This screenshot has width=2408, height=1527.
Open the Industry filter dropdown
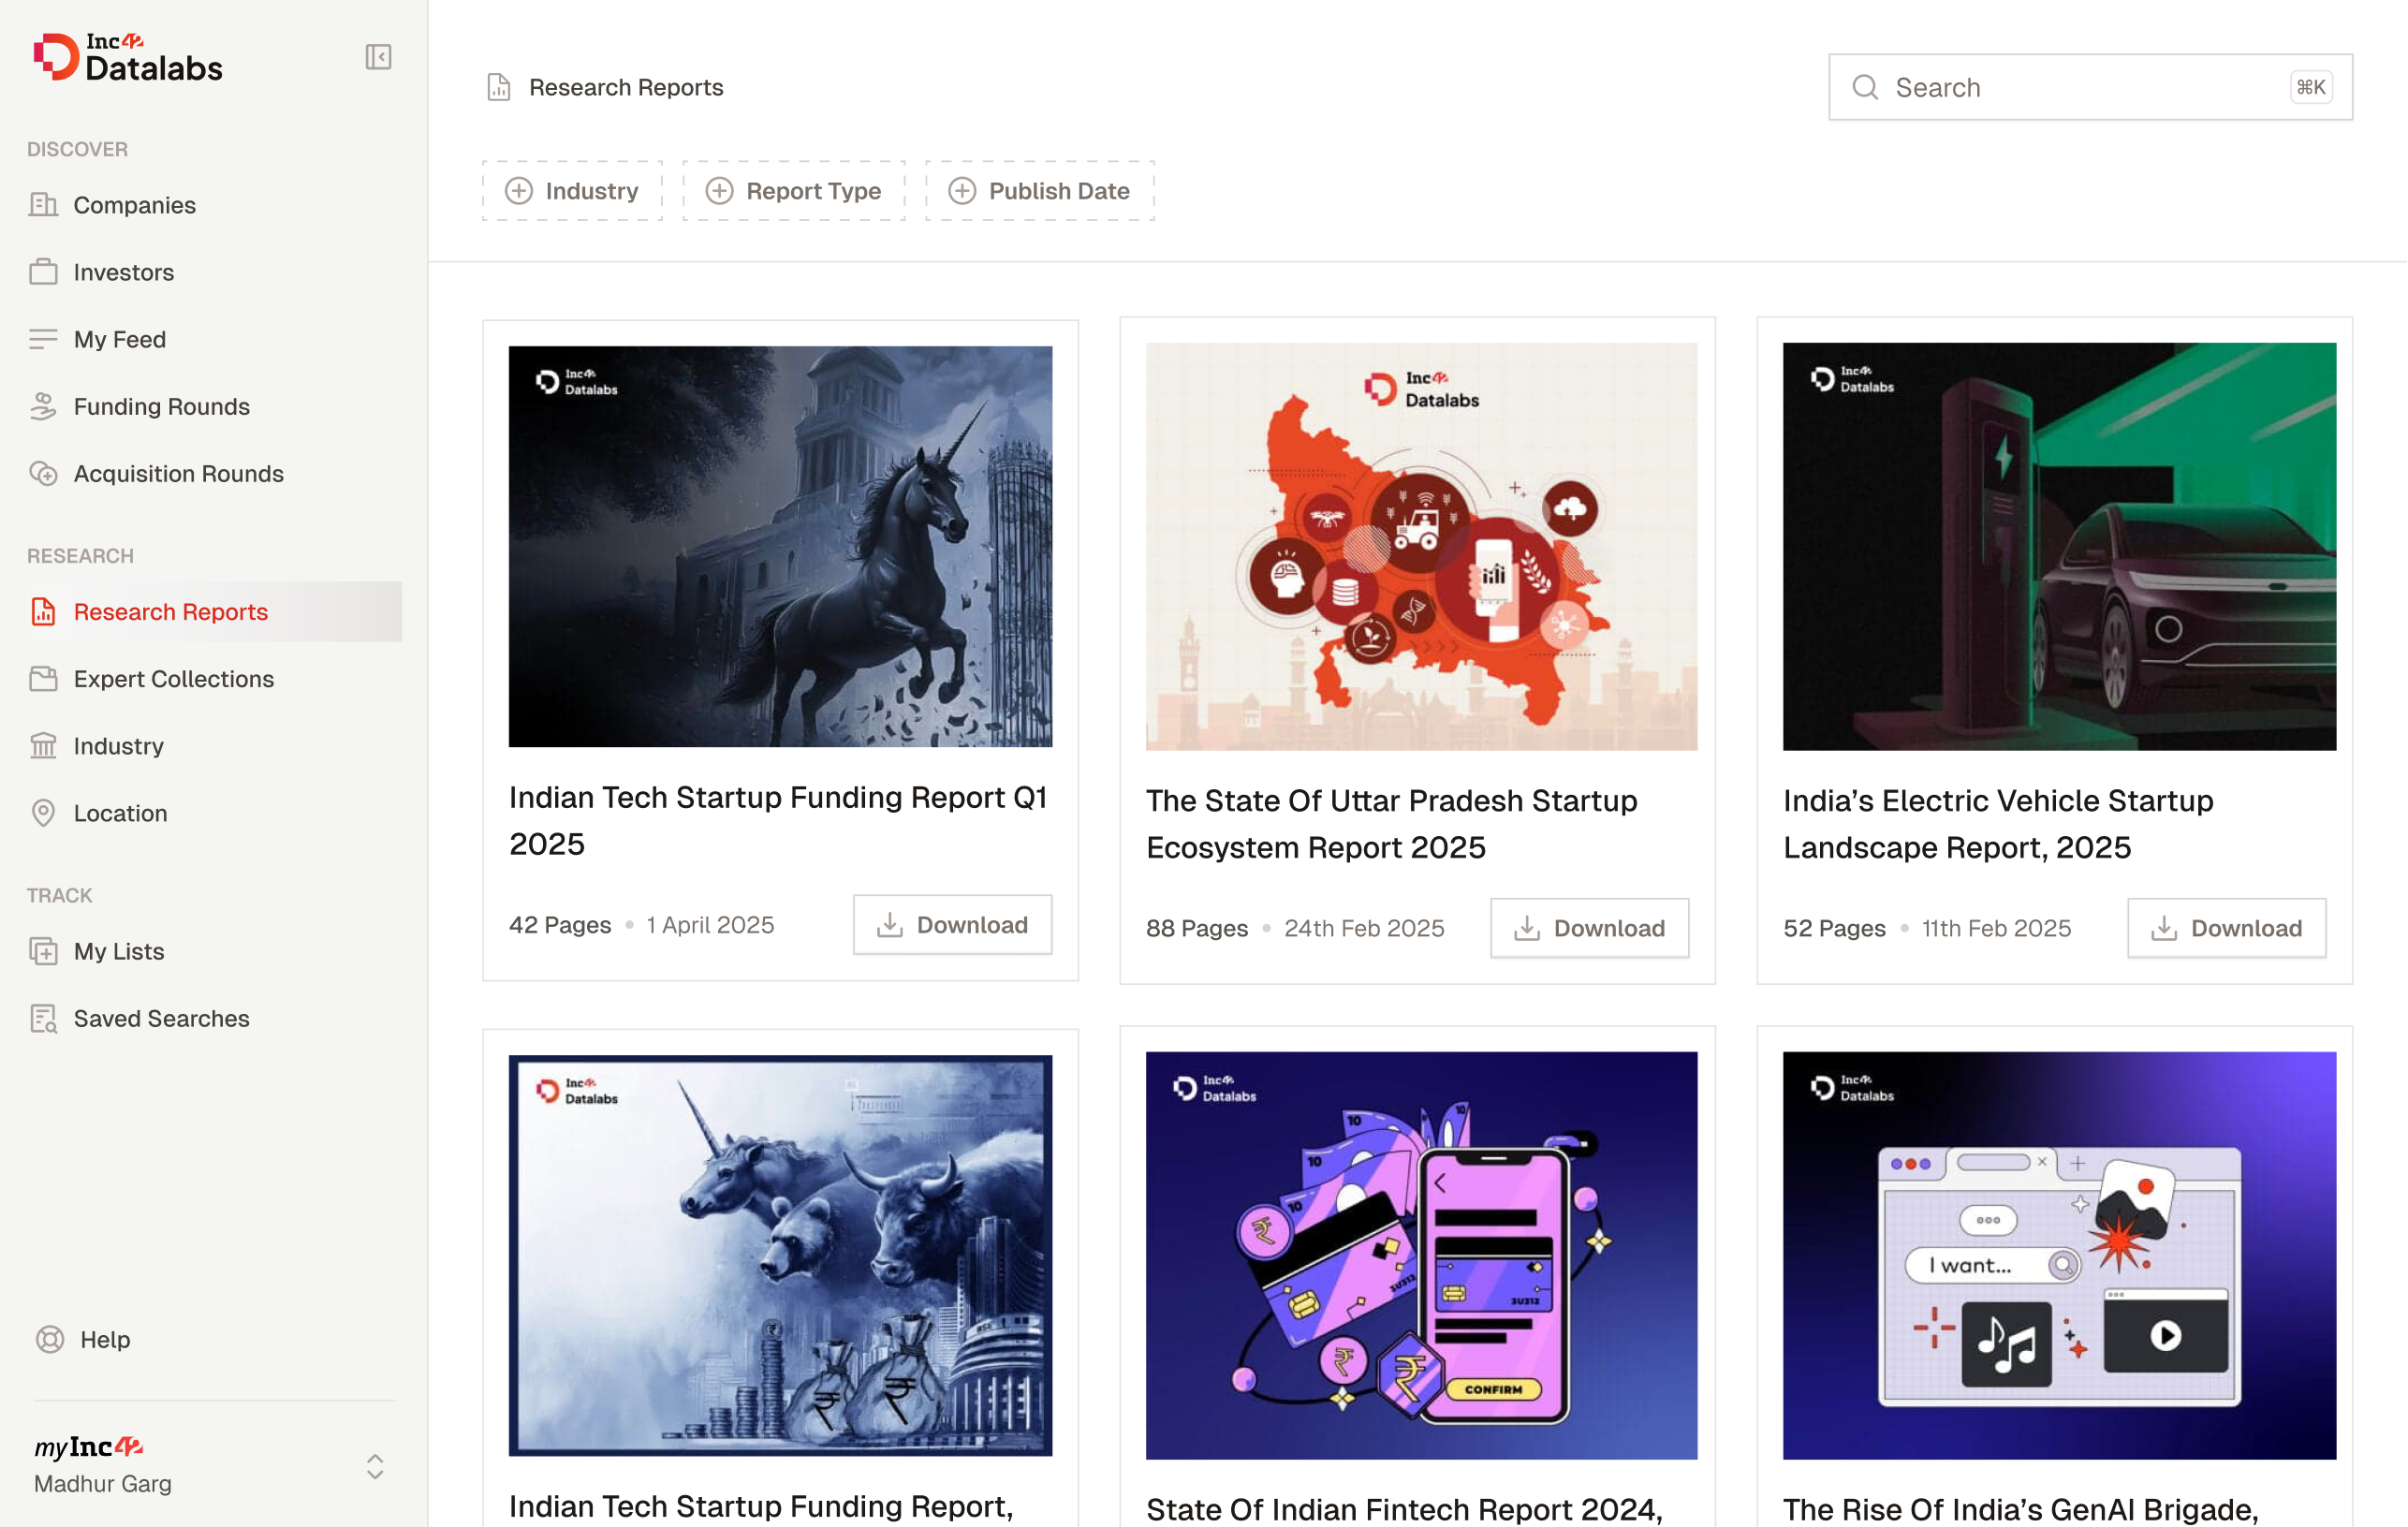coord(572,191)
